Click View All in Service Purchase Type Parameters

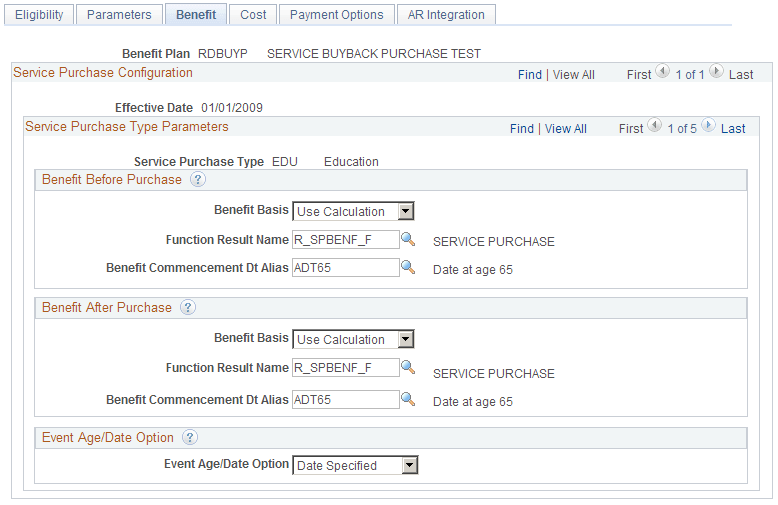click(x=566, y=129)
